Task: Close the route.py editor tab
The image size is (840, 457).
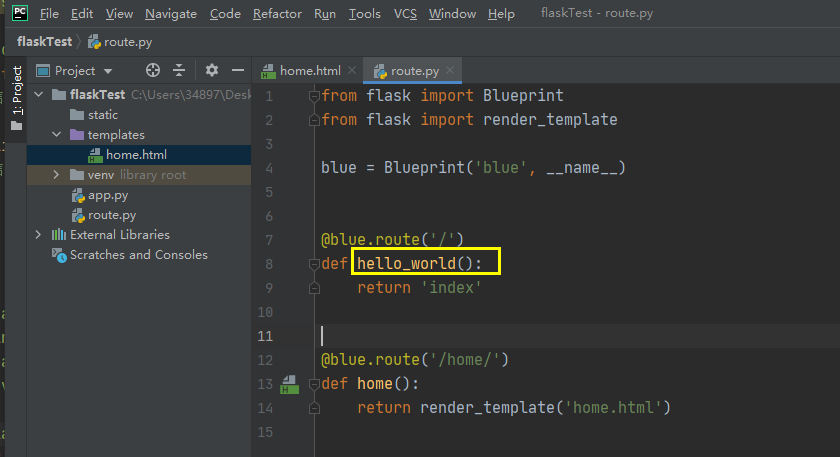Action: tap(450, 70)
